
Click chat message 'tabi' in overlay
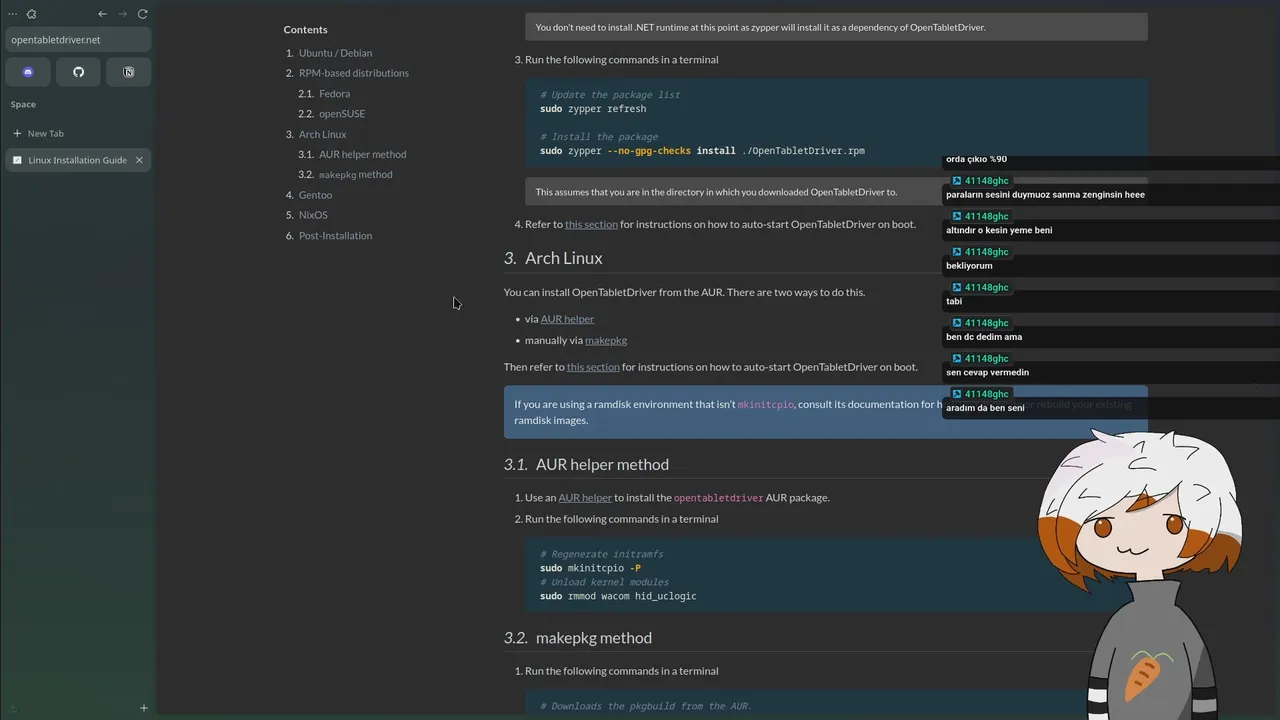click(954, 301)
